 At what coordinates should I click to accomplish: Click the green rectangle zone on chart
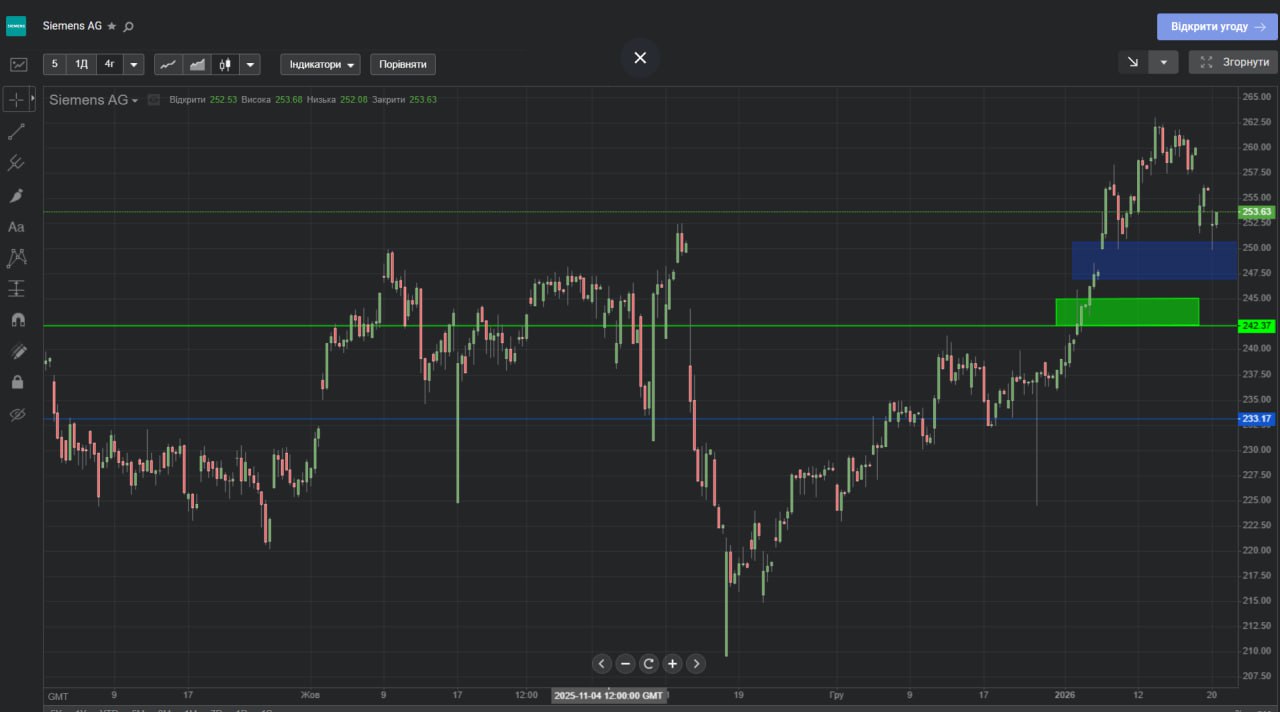[x=1127, y=311]
